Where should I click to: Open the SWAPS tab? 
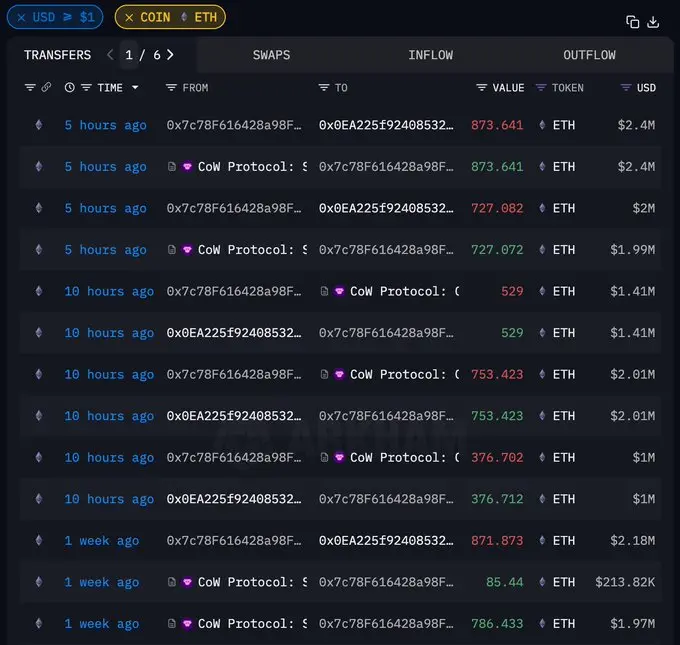(271, 55)
